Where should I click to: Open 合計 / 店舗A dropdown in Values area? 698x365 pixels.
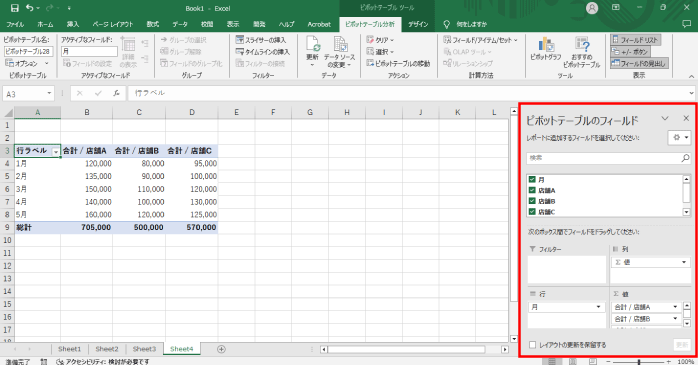(675, 307)
